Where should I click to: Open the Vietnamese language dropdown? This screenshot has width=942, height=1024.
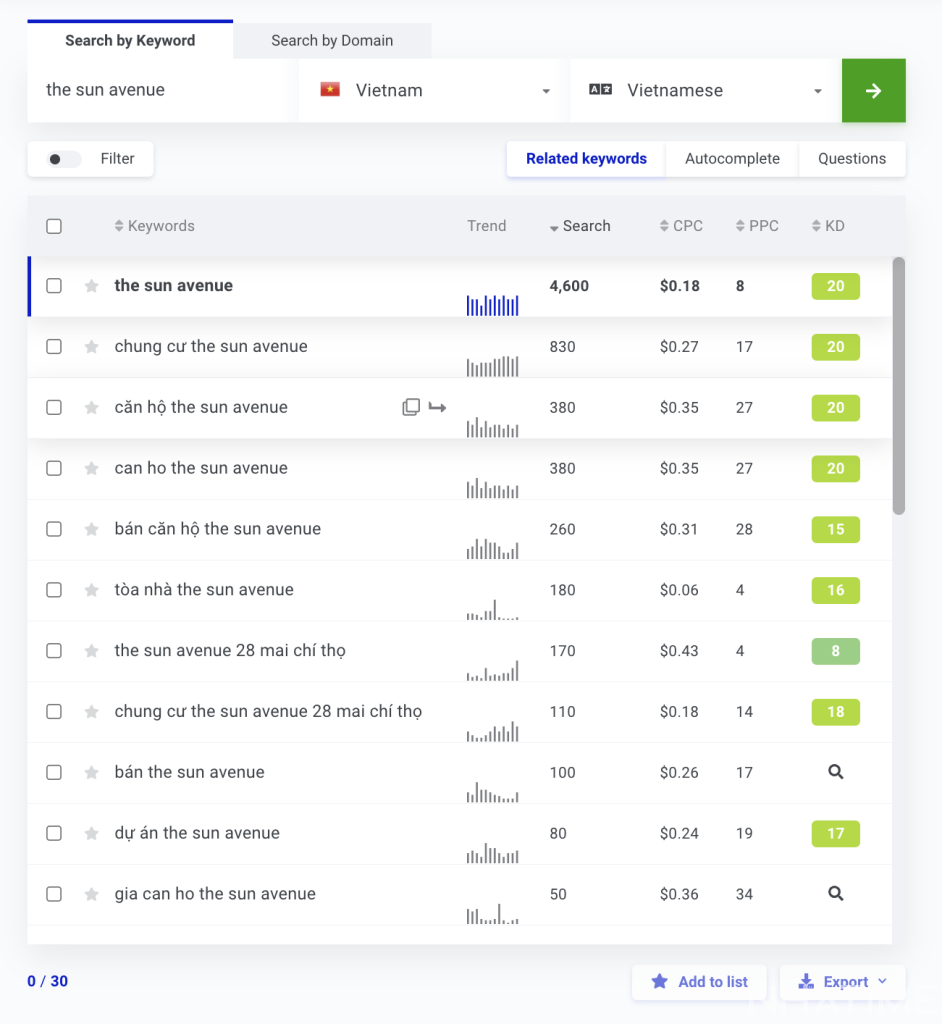coord(705,91)
